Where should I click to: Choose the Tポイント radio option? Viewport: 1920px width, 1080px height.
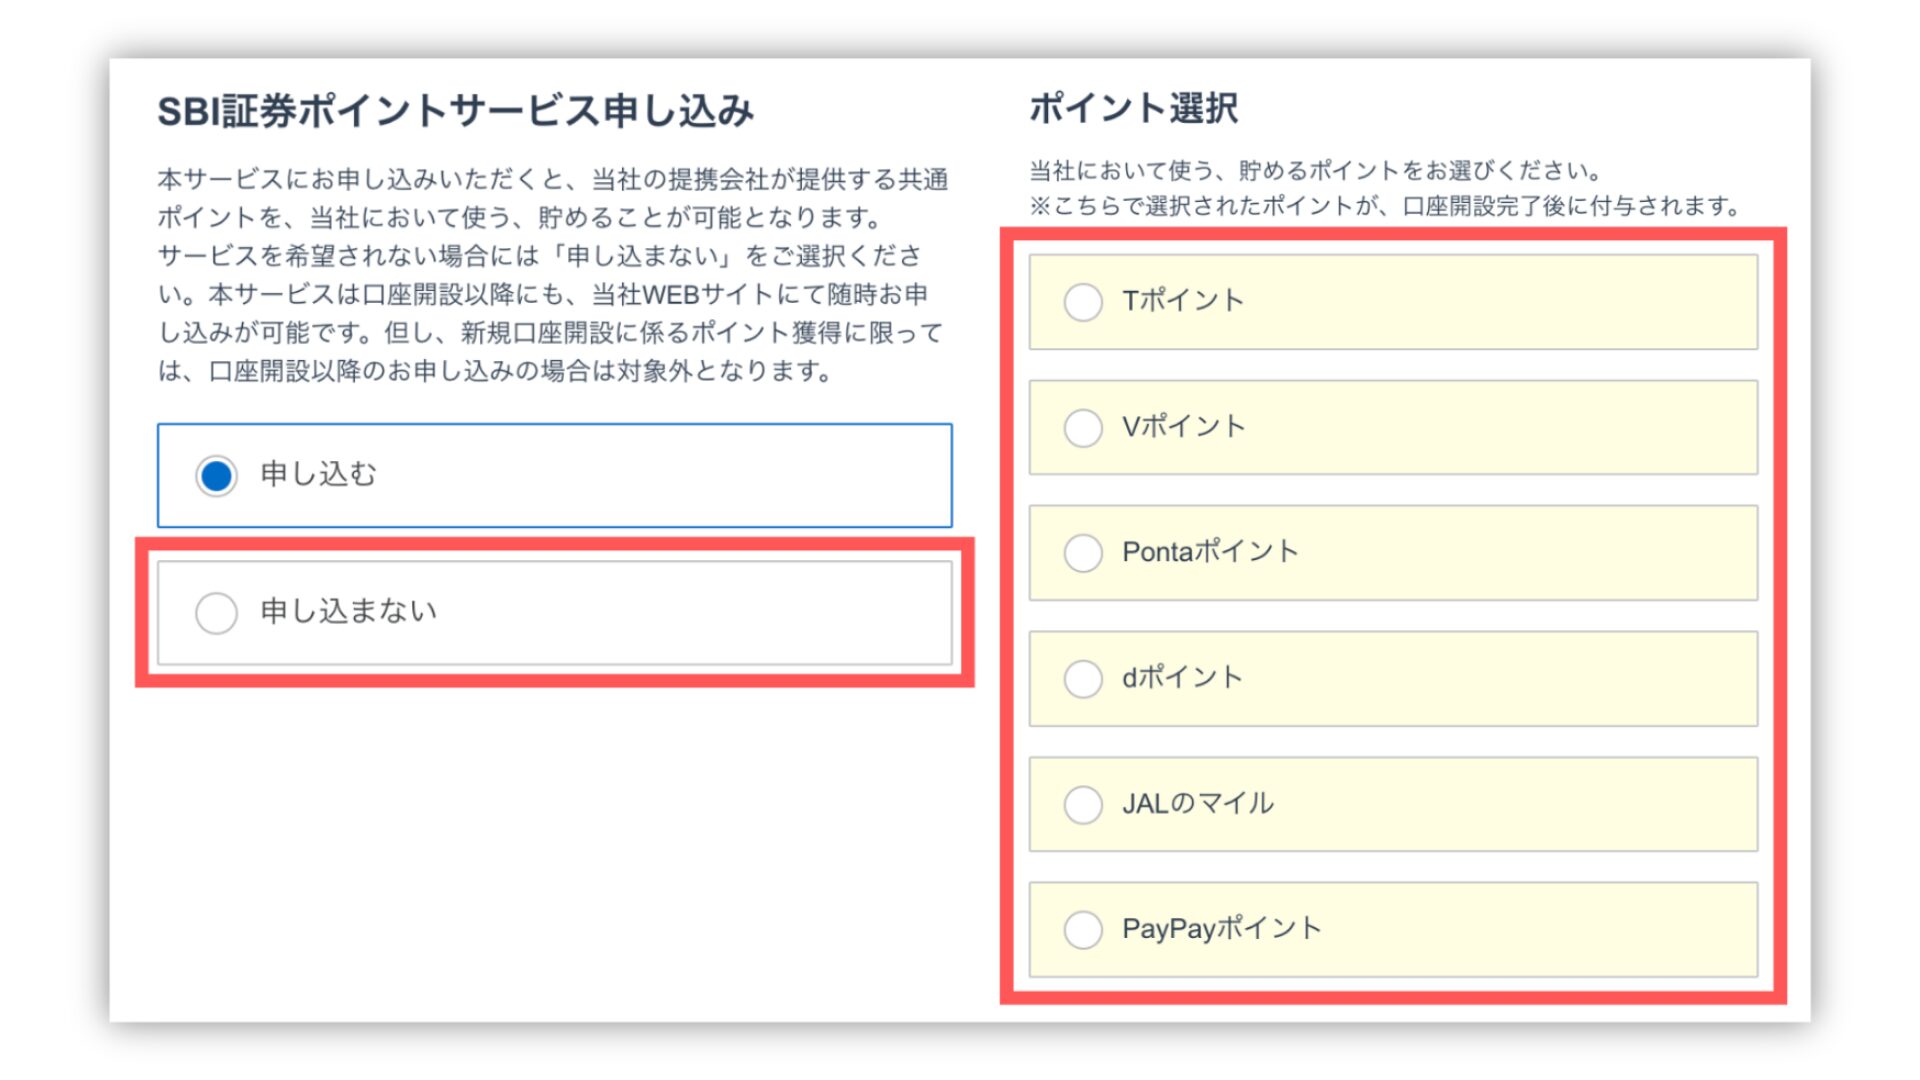pos(1083,302)
